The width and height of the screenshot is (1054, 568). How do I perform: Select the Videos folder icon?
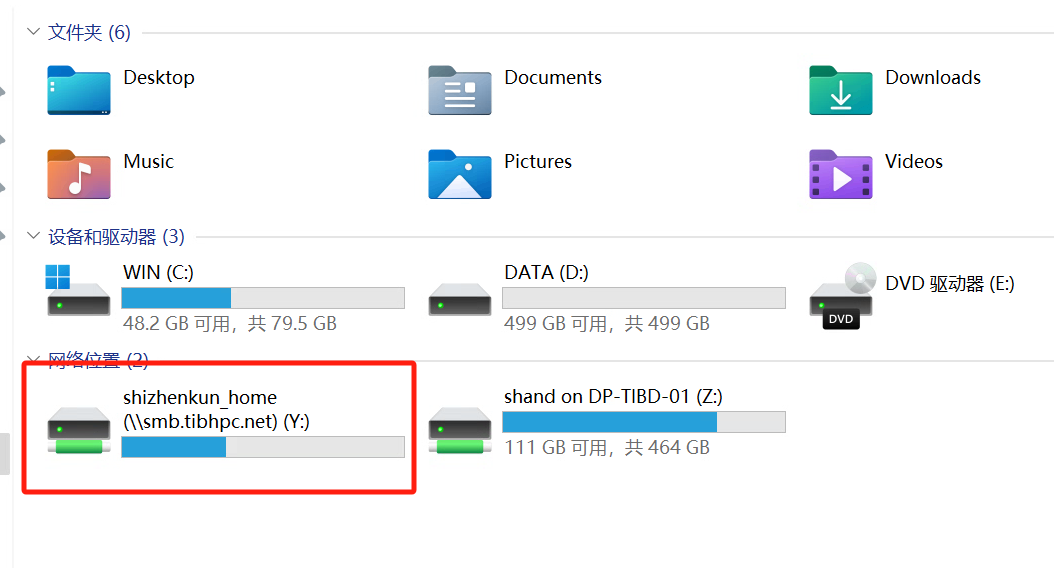pos(841,174)
